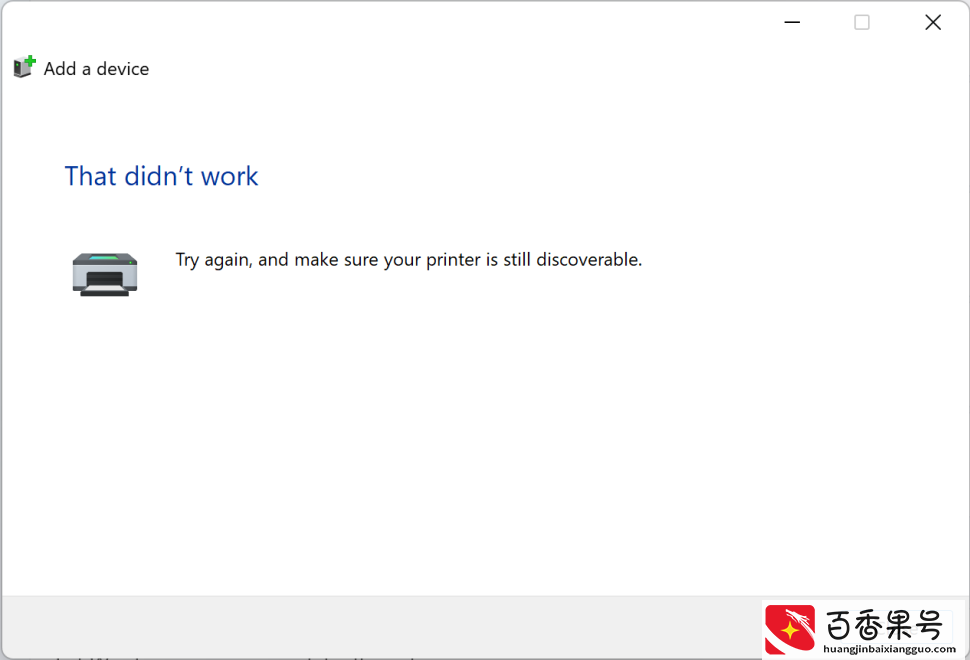This screenshot has width=970, height=660.
Task: Click the printer icon
Action: pos(105,275)
